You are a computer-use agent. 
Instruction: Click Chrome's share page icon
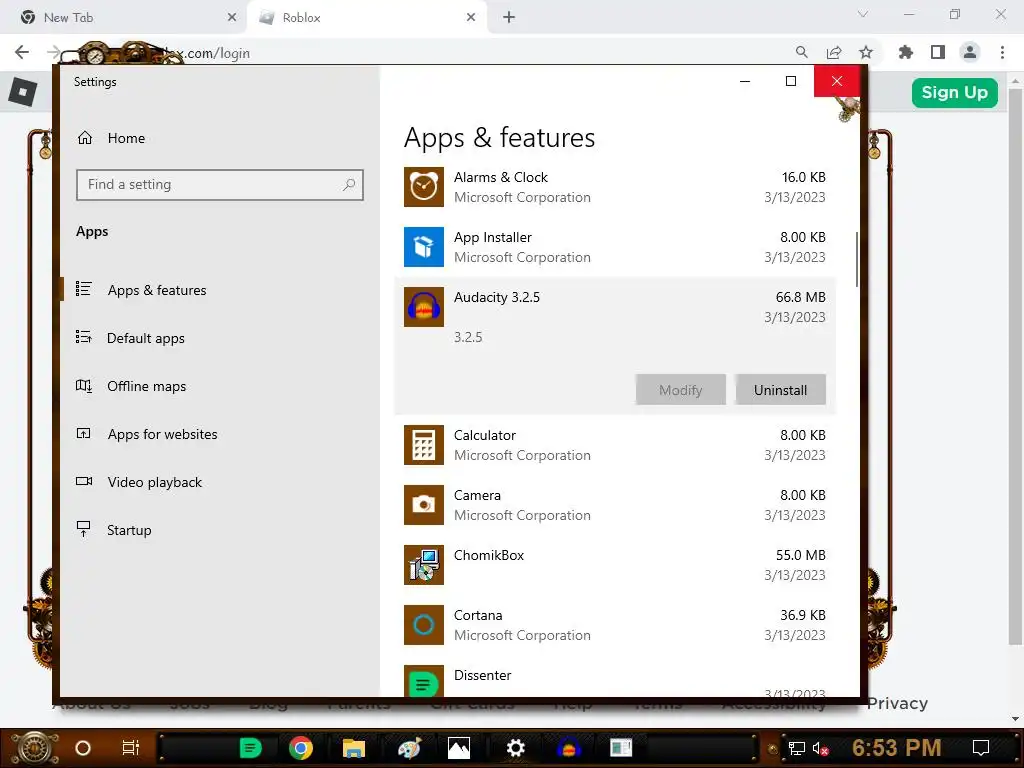coord(834,52)
